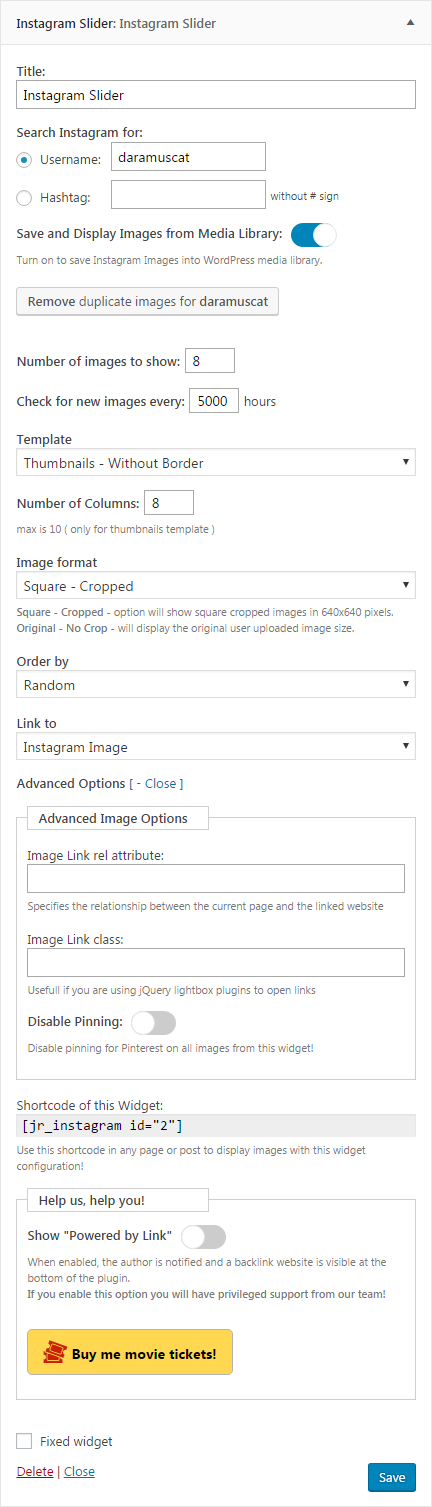Click the Image Link rel attribute field
The height and width of the screenshot is (1507, 432).
coord(216,878)
